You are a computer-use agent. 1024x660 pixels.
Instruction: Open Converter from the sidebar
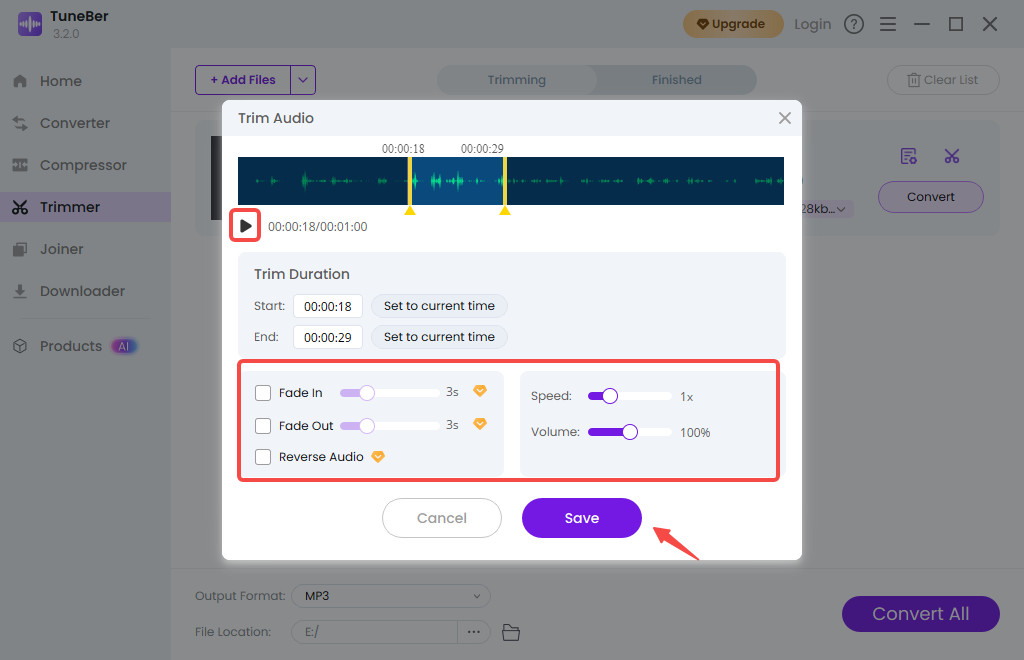[x=75, y=123]
